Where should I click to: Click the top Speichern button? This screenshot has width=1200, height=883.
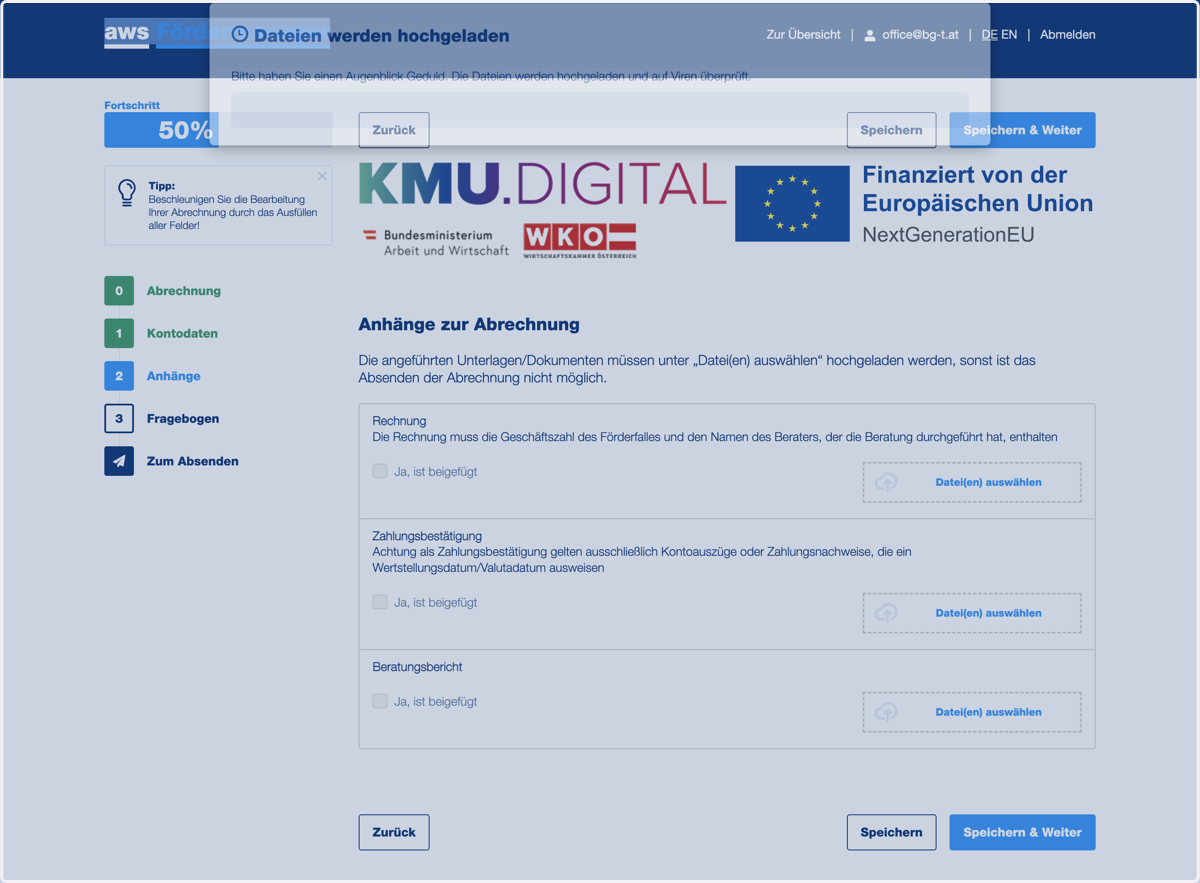click(x=892, y=130)
